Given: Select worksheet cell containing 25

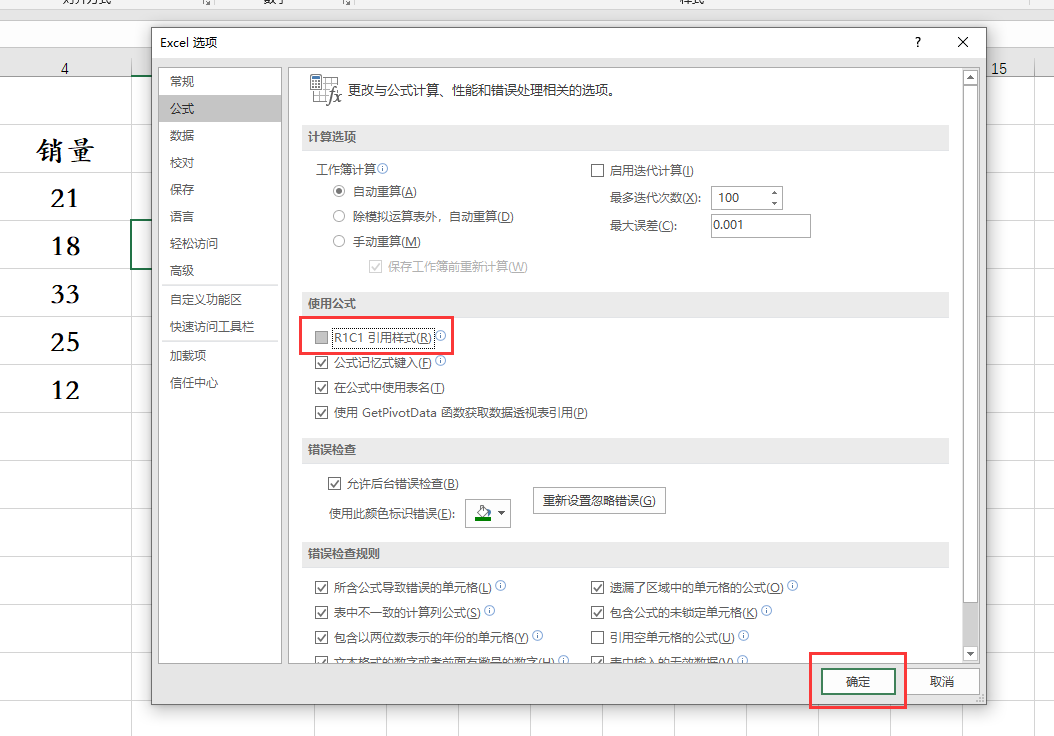Looking at the screenshot, I should [65, 341].
